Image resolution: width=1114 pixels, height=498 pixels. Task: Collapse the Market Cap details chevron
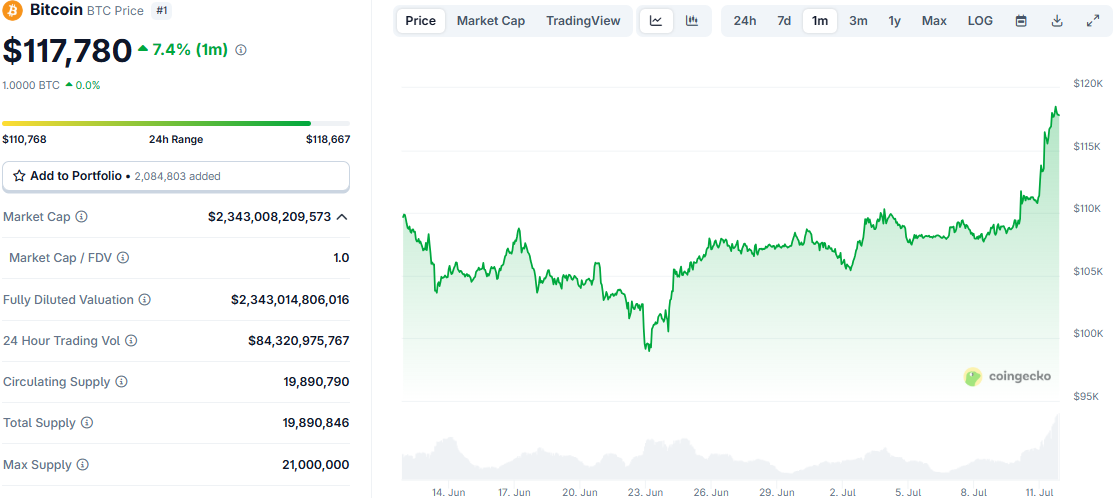point(342,217)
